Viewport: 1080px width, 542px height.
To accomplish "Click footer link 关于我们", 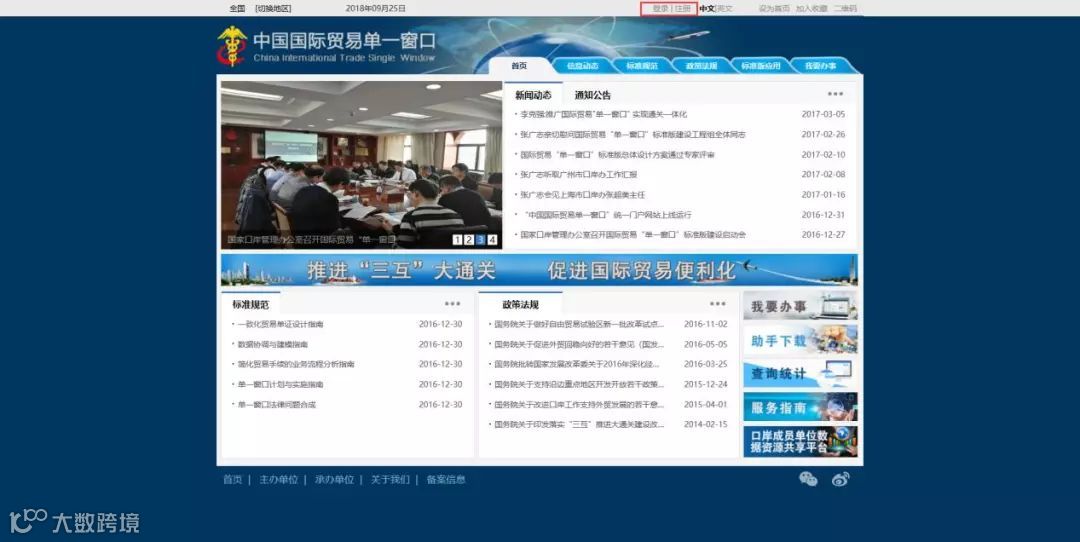I will [390, 479].
